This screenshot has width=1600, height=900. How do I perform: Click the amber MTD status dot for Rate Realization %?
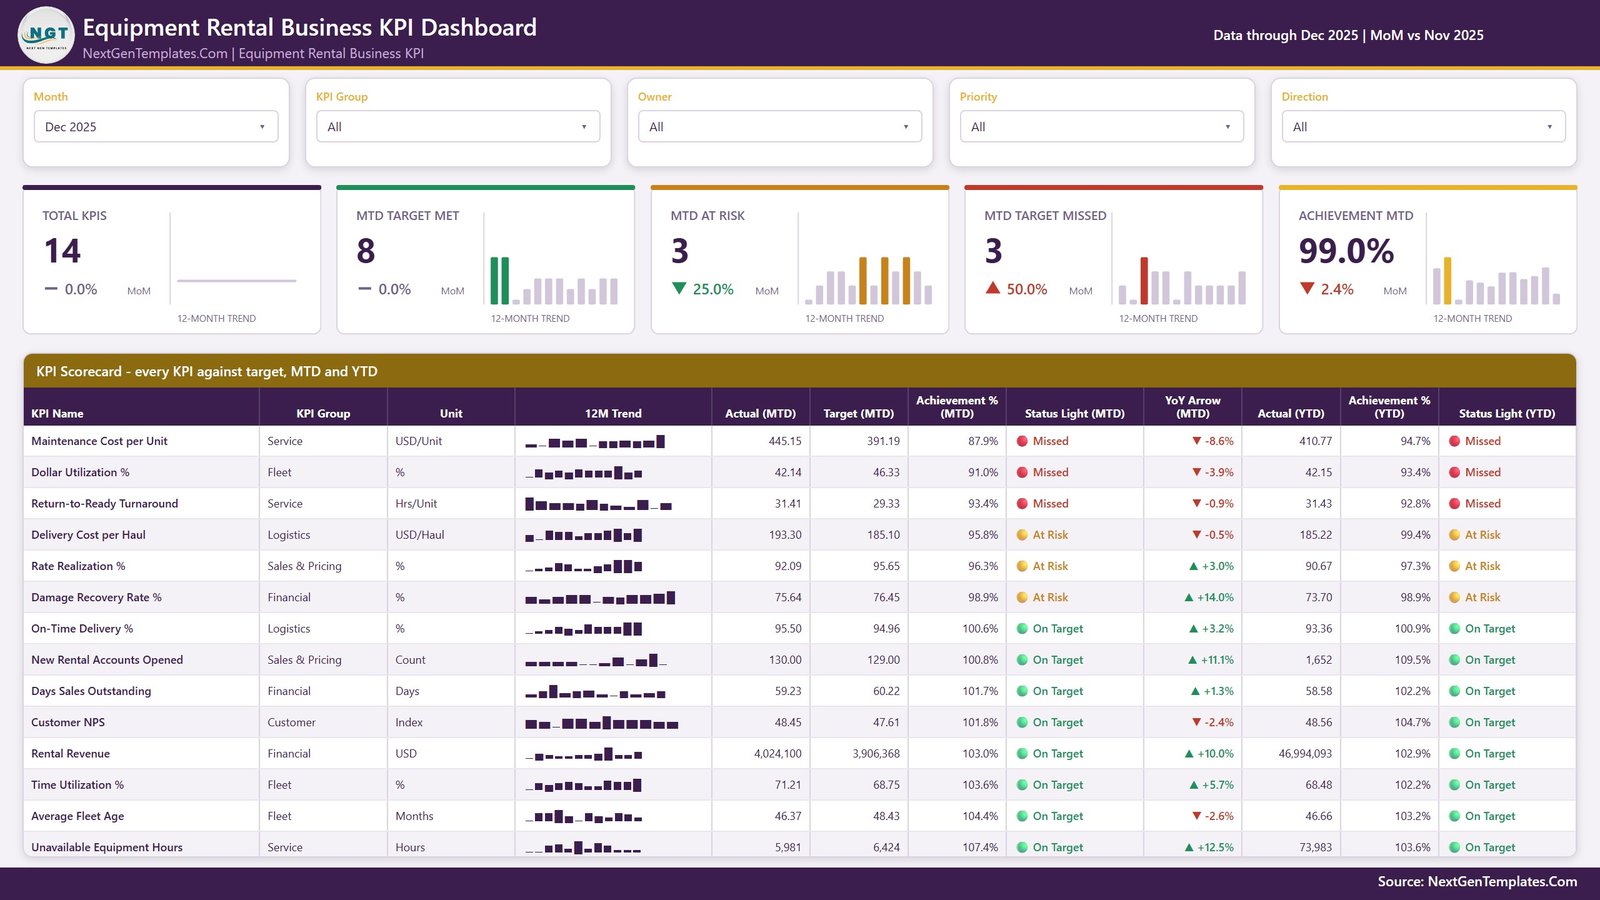tap(1022, 566)
